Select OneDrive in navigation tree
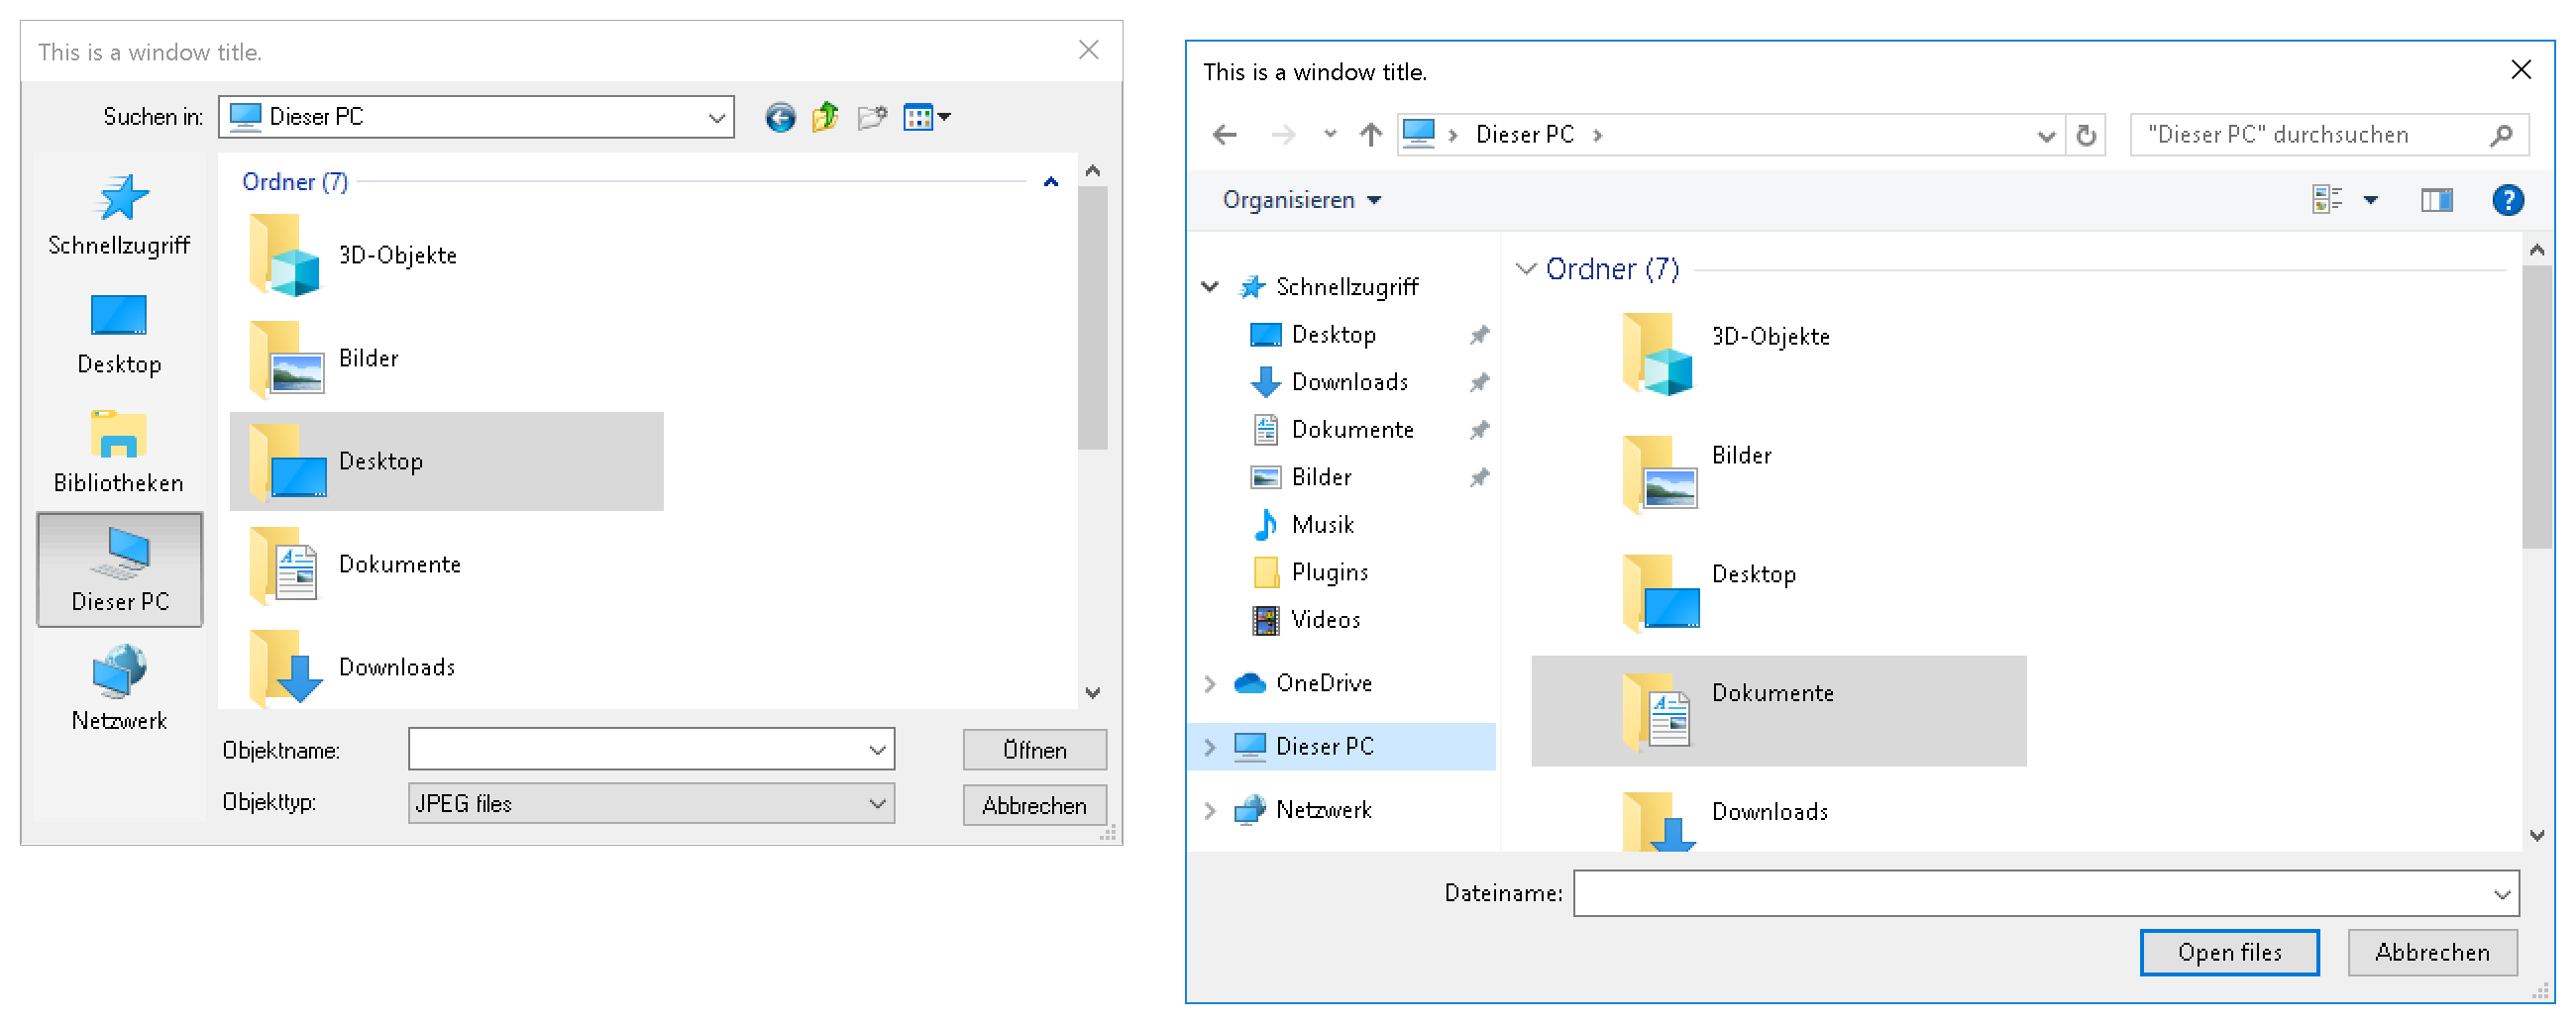Screen dimensions: 2576x1024 [x=1323, y=684]
